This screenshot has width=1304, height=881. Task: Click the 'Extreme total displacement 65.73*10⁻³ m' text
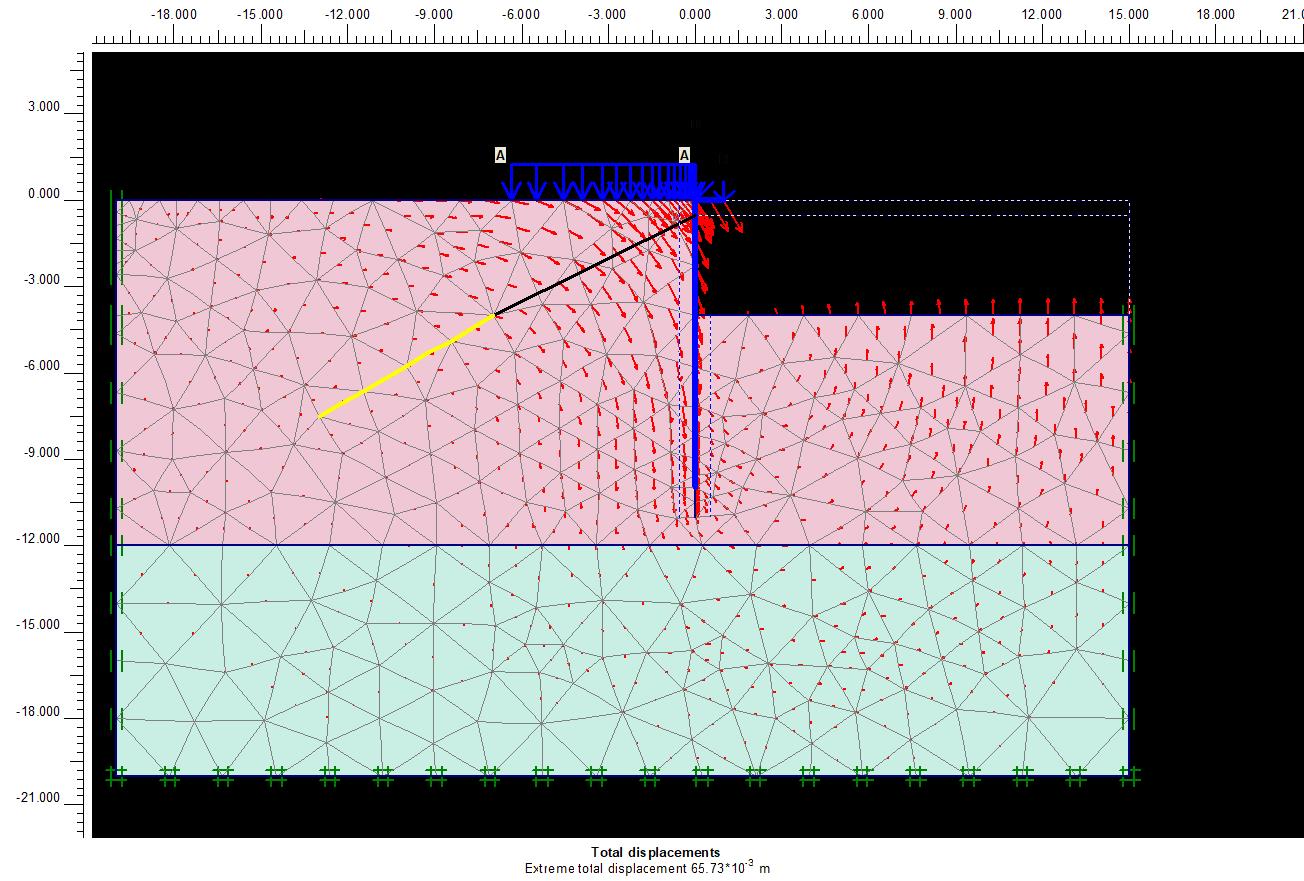[648, 868]
